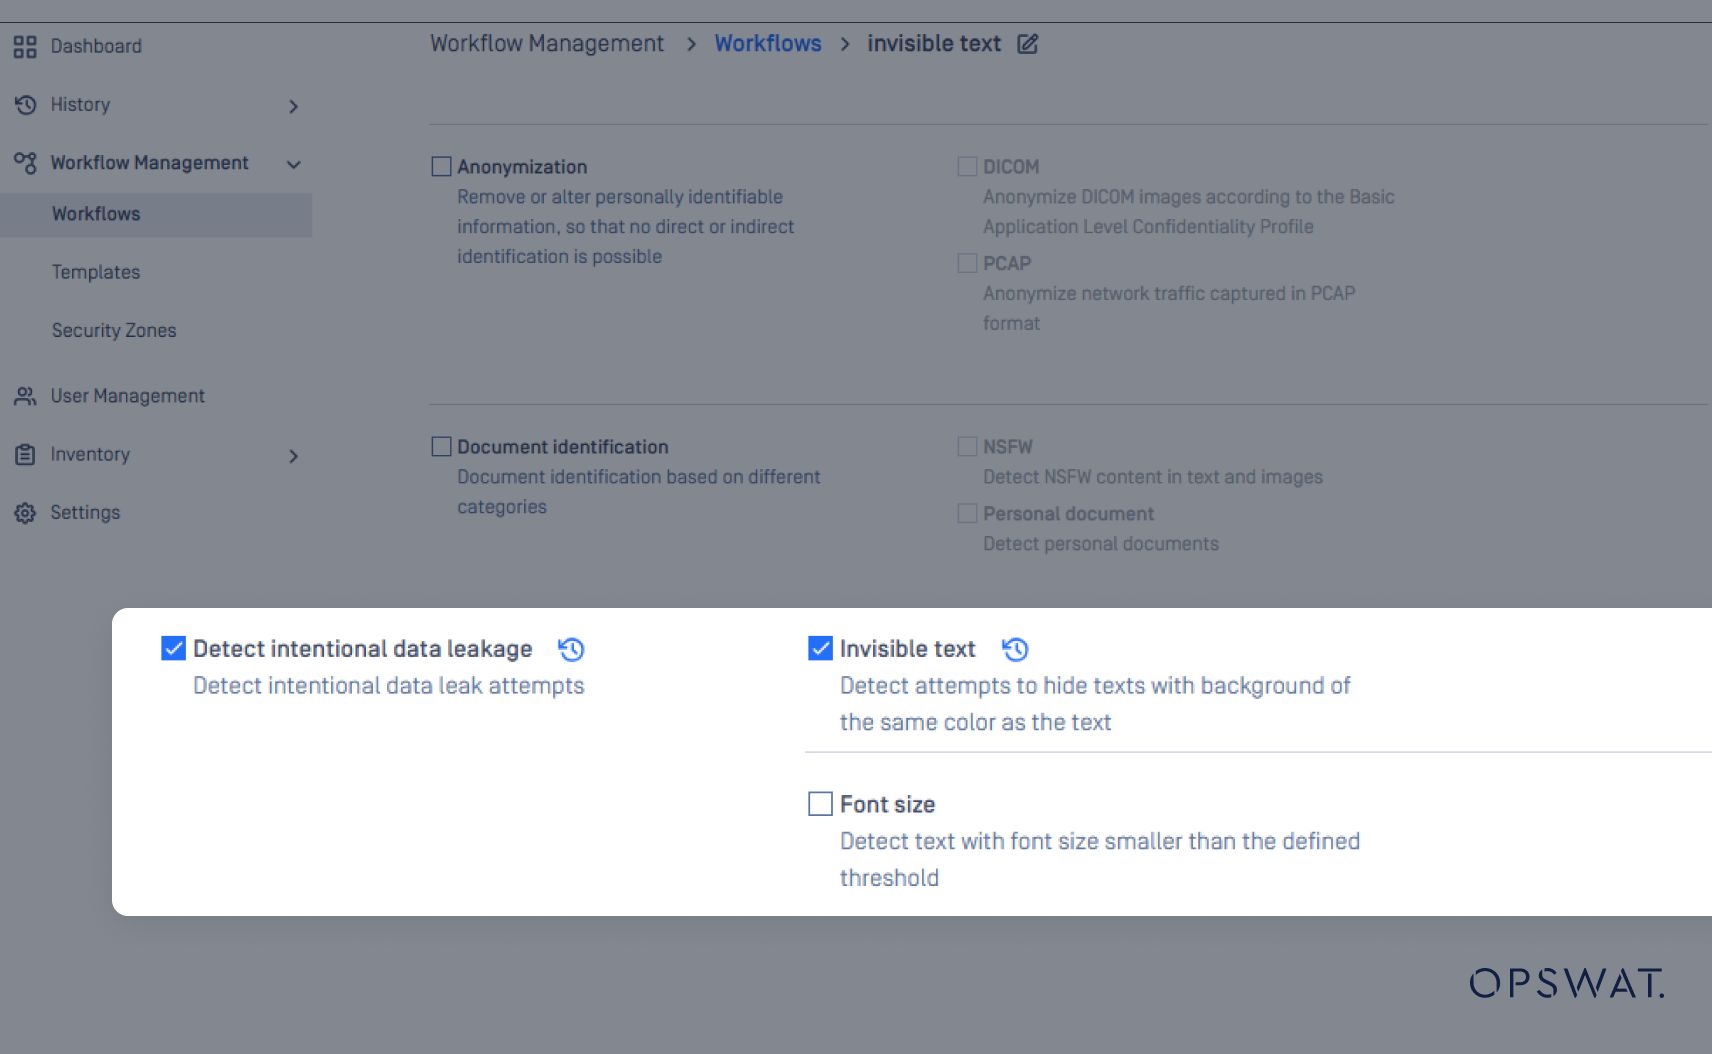Click the Settings gear icon
This screenshot has height=1054, width=1712.
(24, 512)
